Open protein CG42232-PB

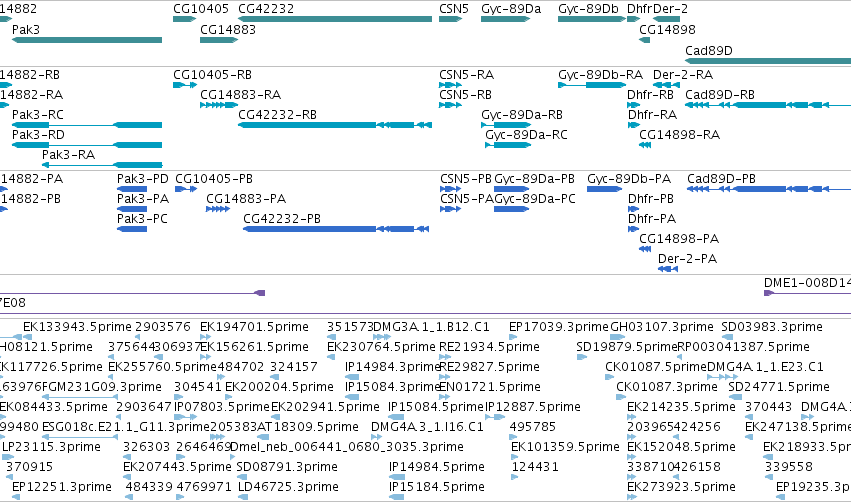336,229
